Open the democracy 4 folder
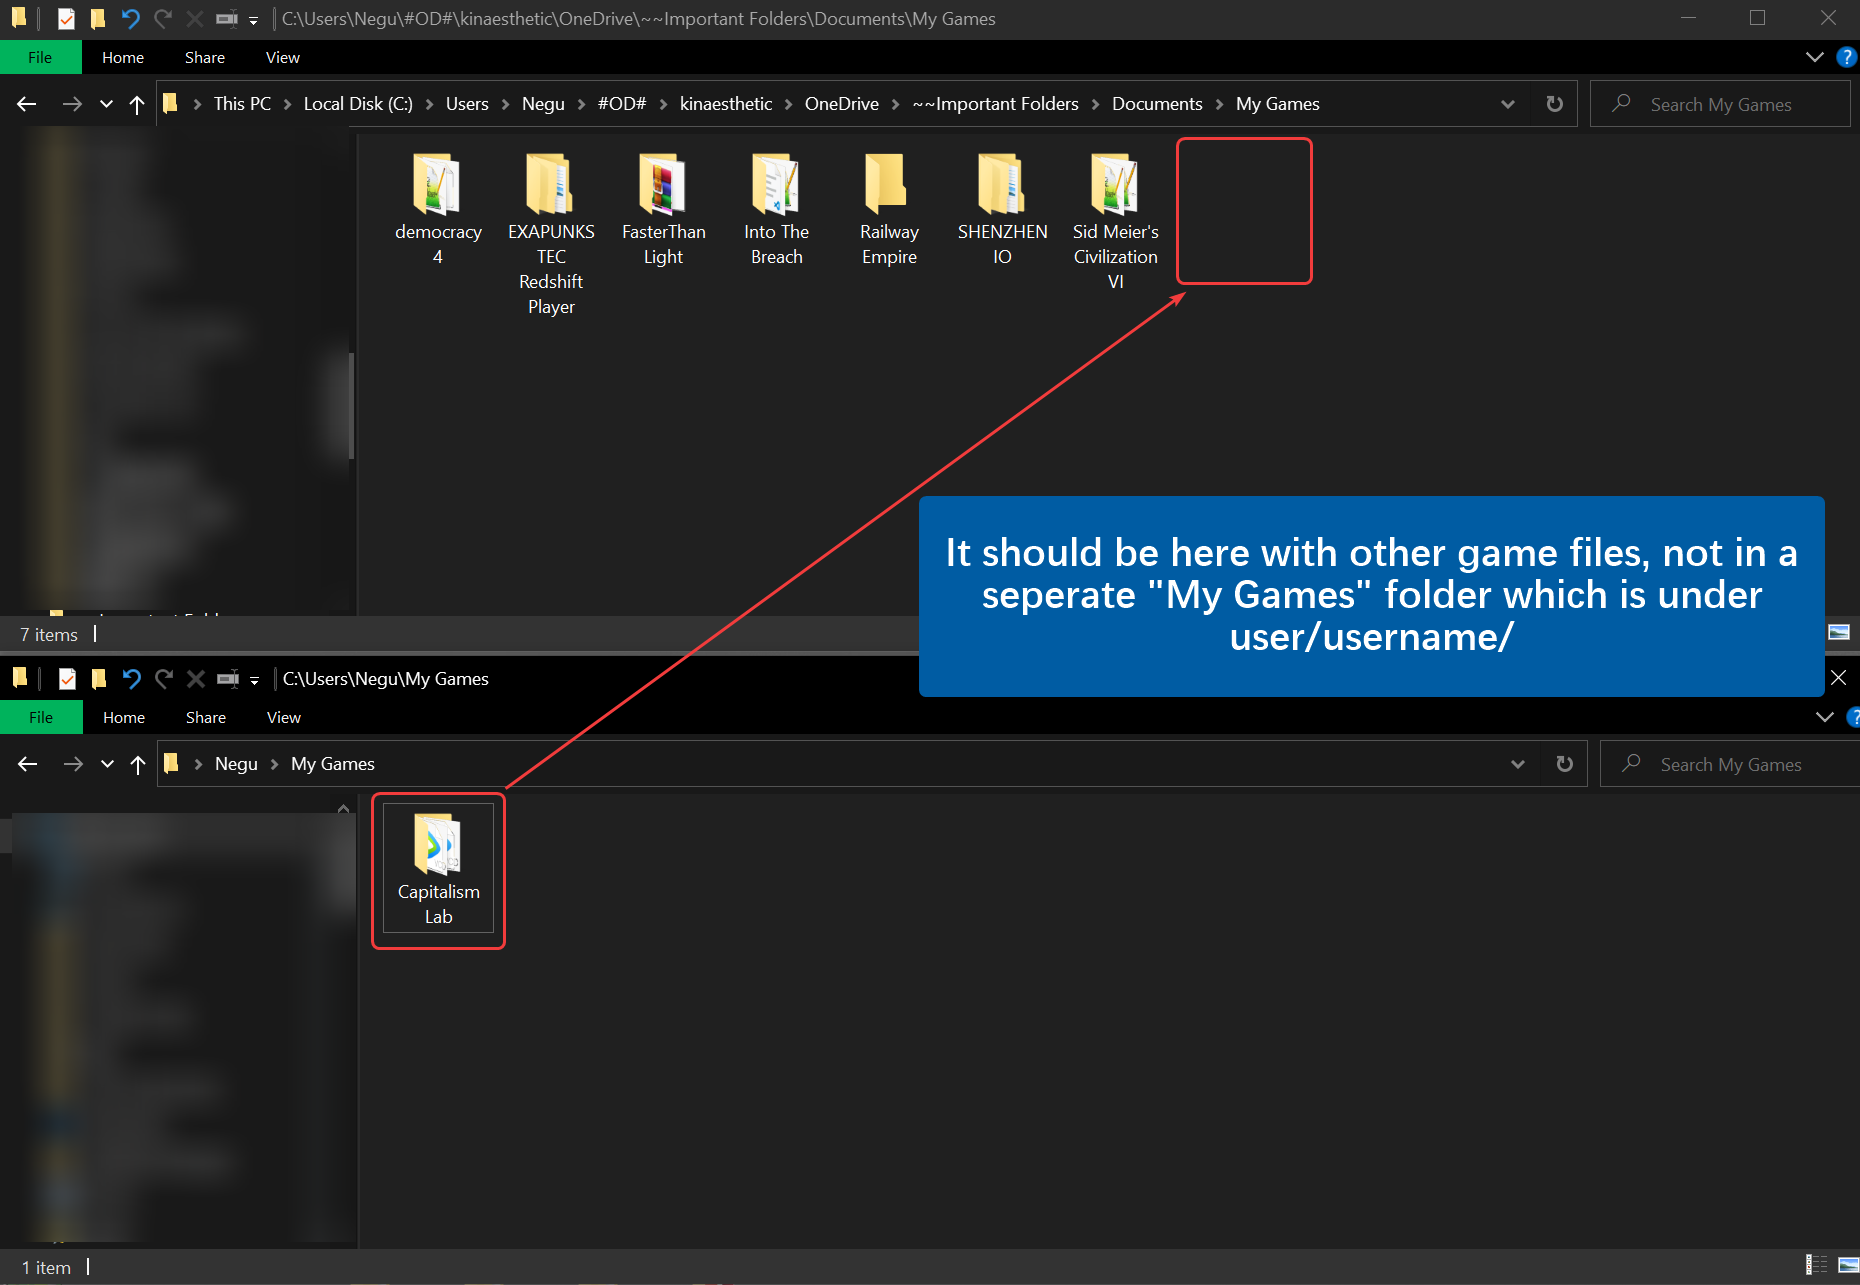Screen dimensions: 1860x1285 [438, 209]
